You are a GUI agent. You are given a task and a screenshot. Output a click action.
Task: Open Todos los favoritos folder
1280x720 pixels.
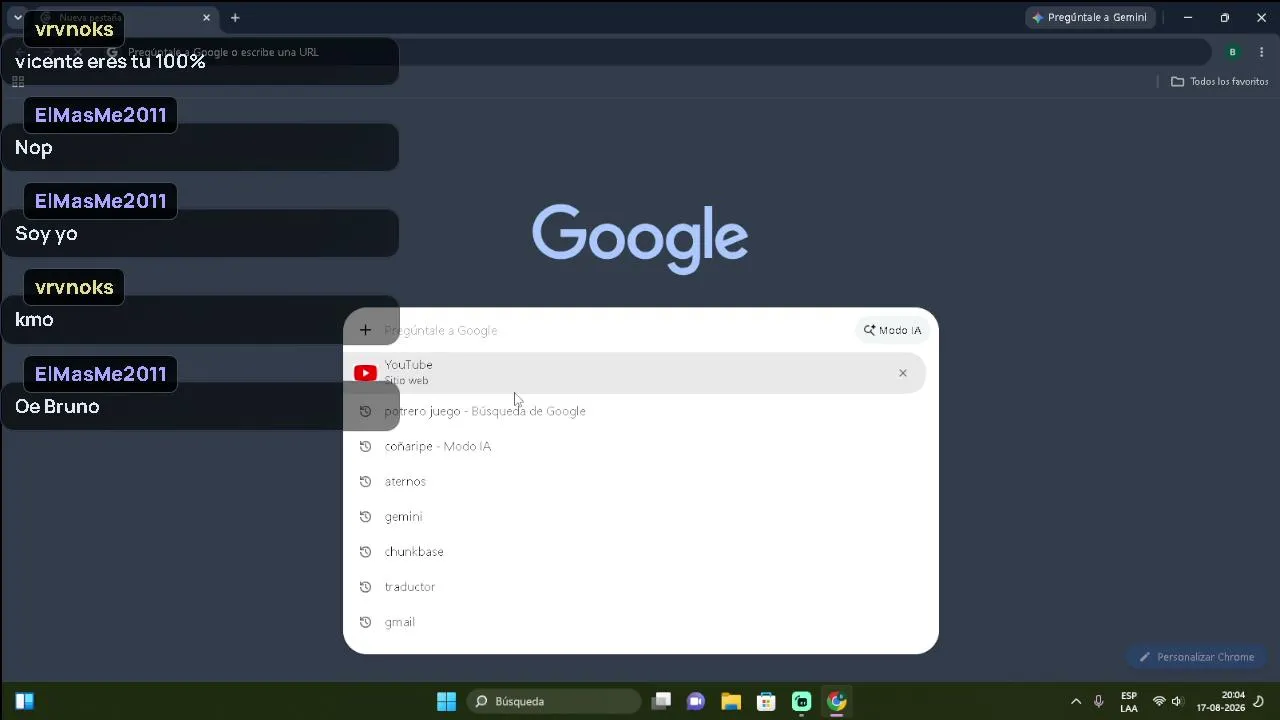[1220, 81]
